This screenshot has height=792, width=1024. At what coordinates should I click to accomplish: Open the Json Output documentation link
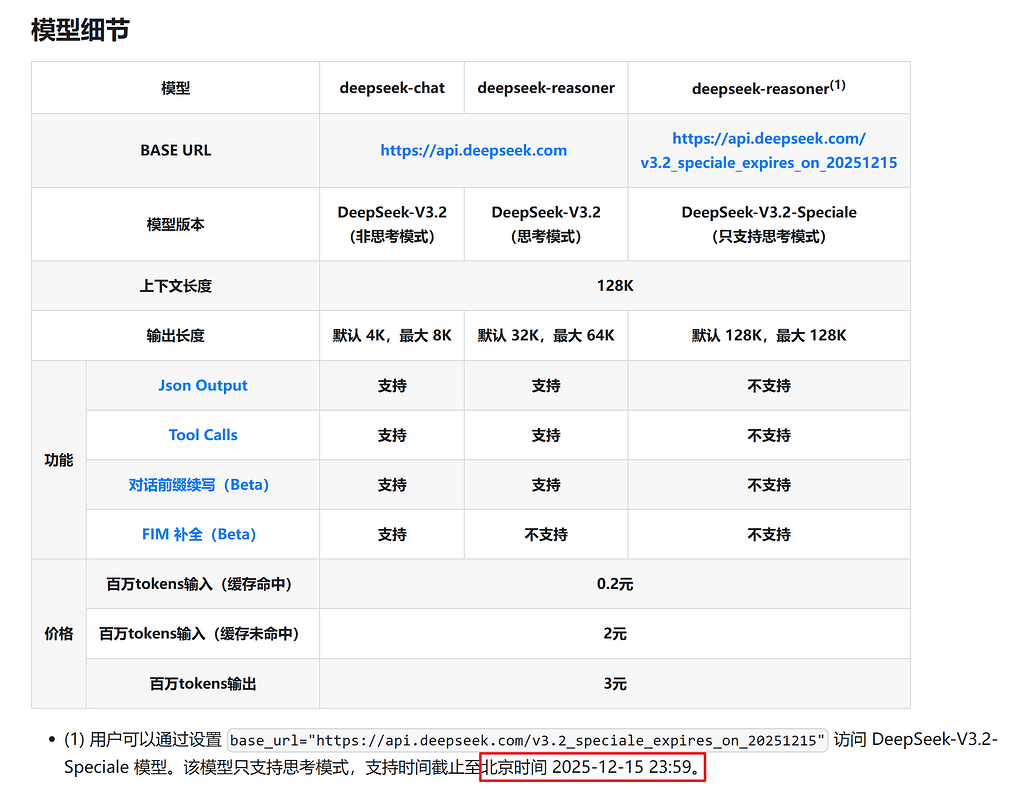[202, 385]
